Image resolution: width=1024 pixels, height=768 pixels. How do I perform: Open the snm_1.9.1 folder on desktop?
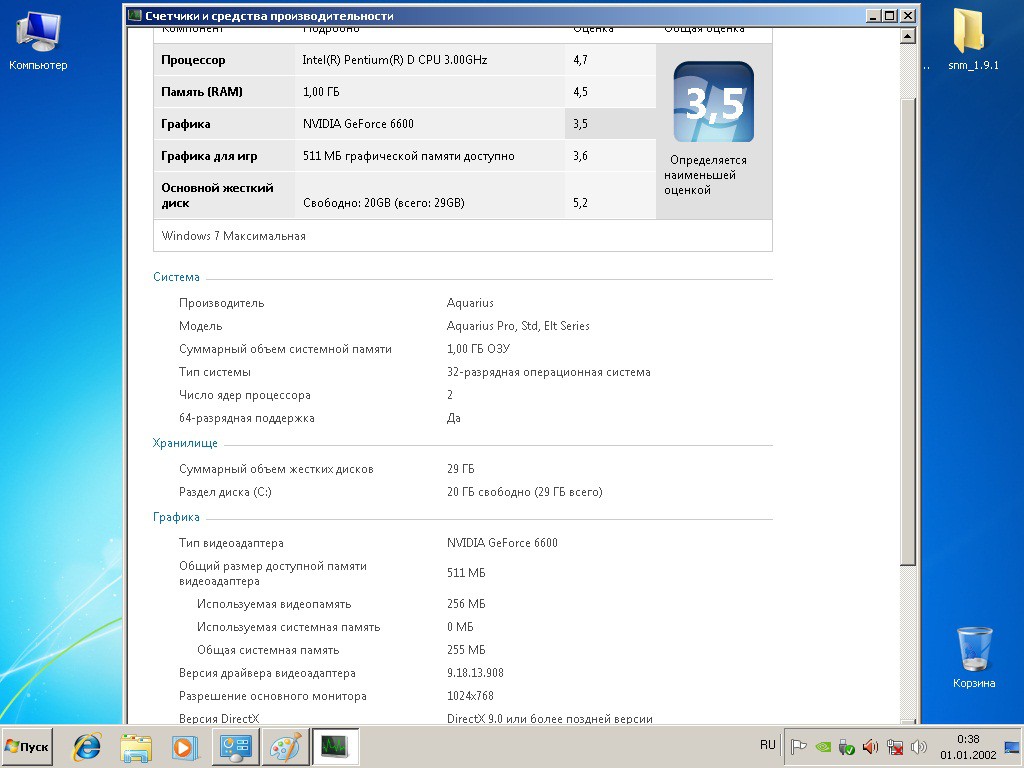[973, 40]
